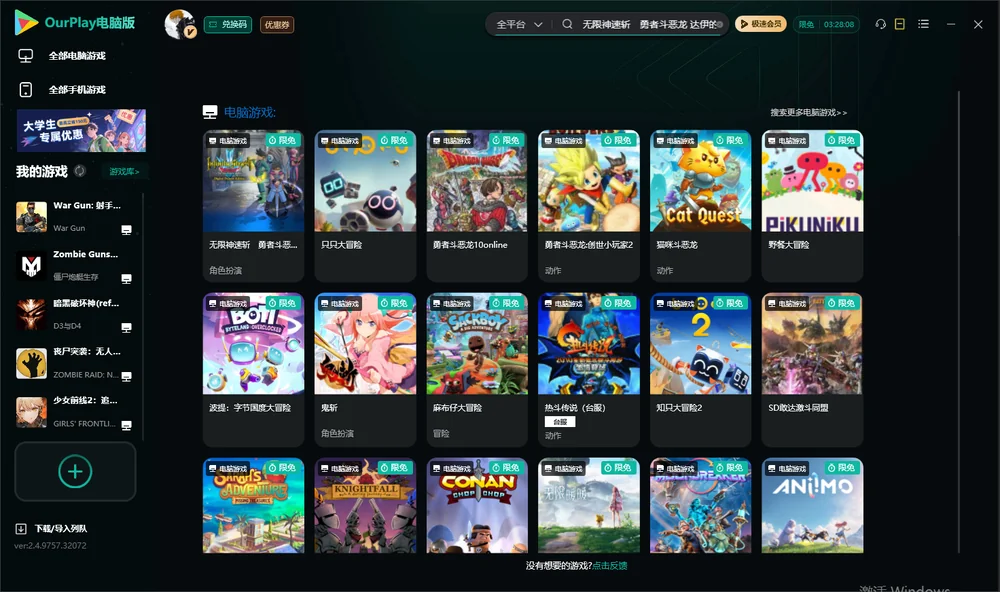
Task: Add a game with the plus button
Action: [75, 471]
